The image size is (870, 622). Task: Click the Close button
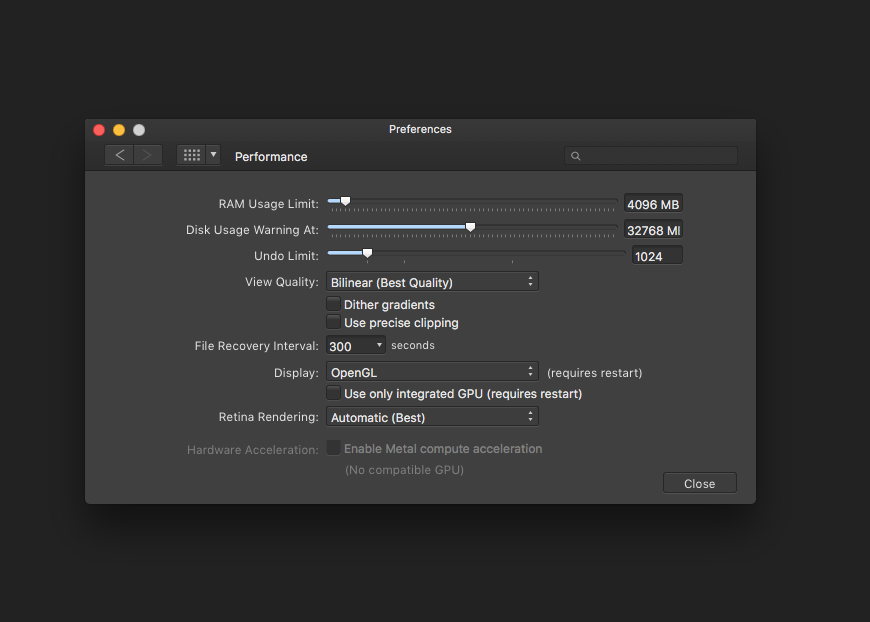point(700,483)
